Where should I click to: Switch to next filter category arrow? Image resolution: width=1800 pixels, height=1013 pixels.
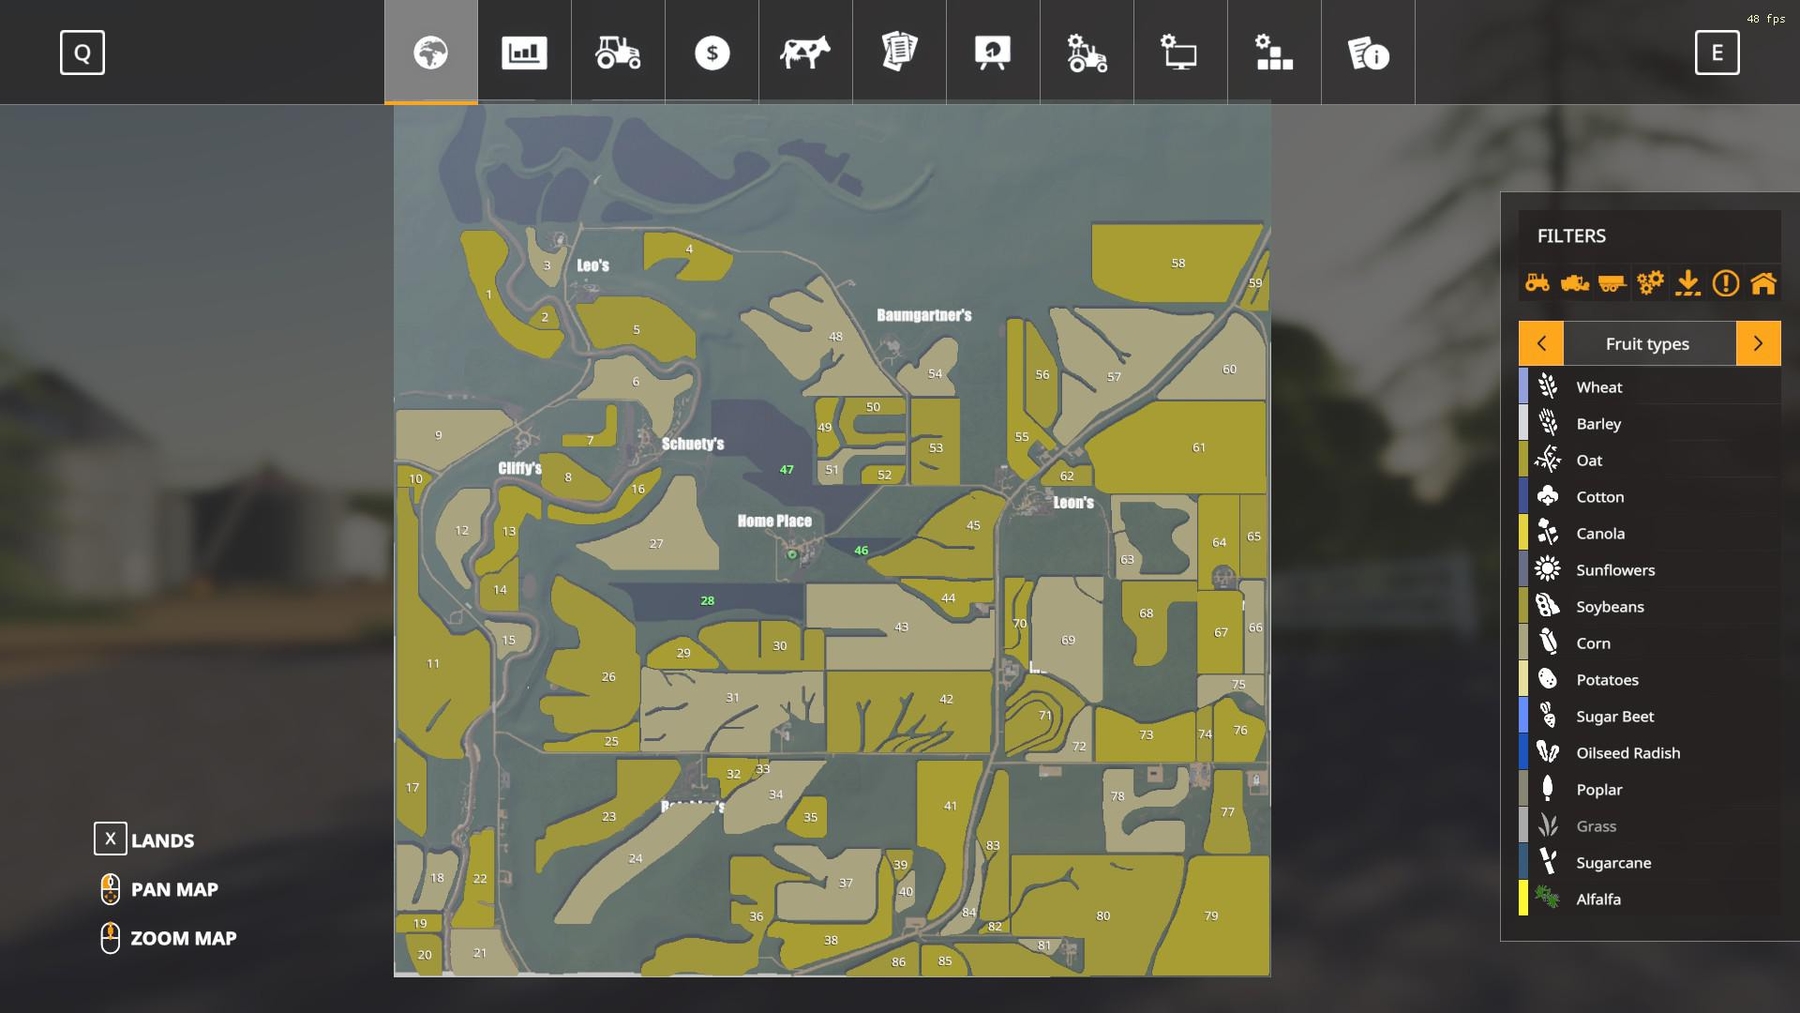pos(1758,343)
